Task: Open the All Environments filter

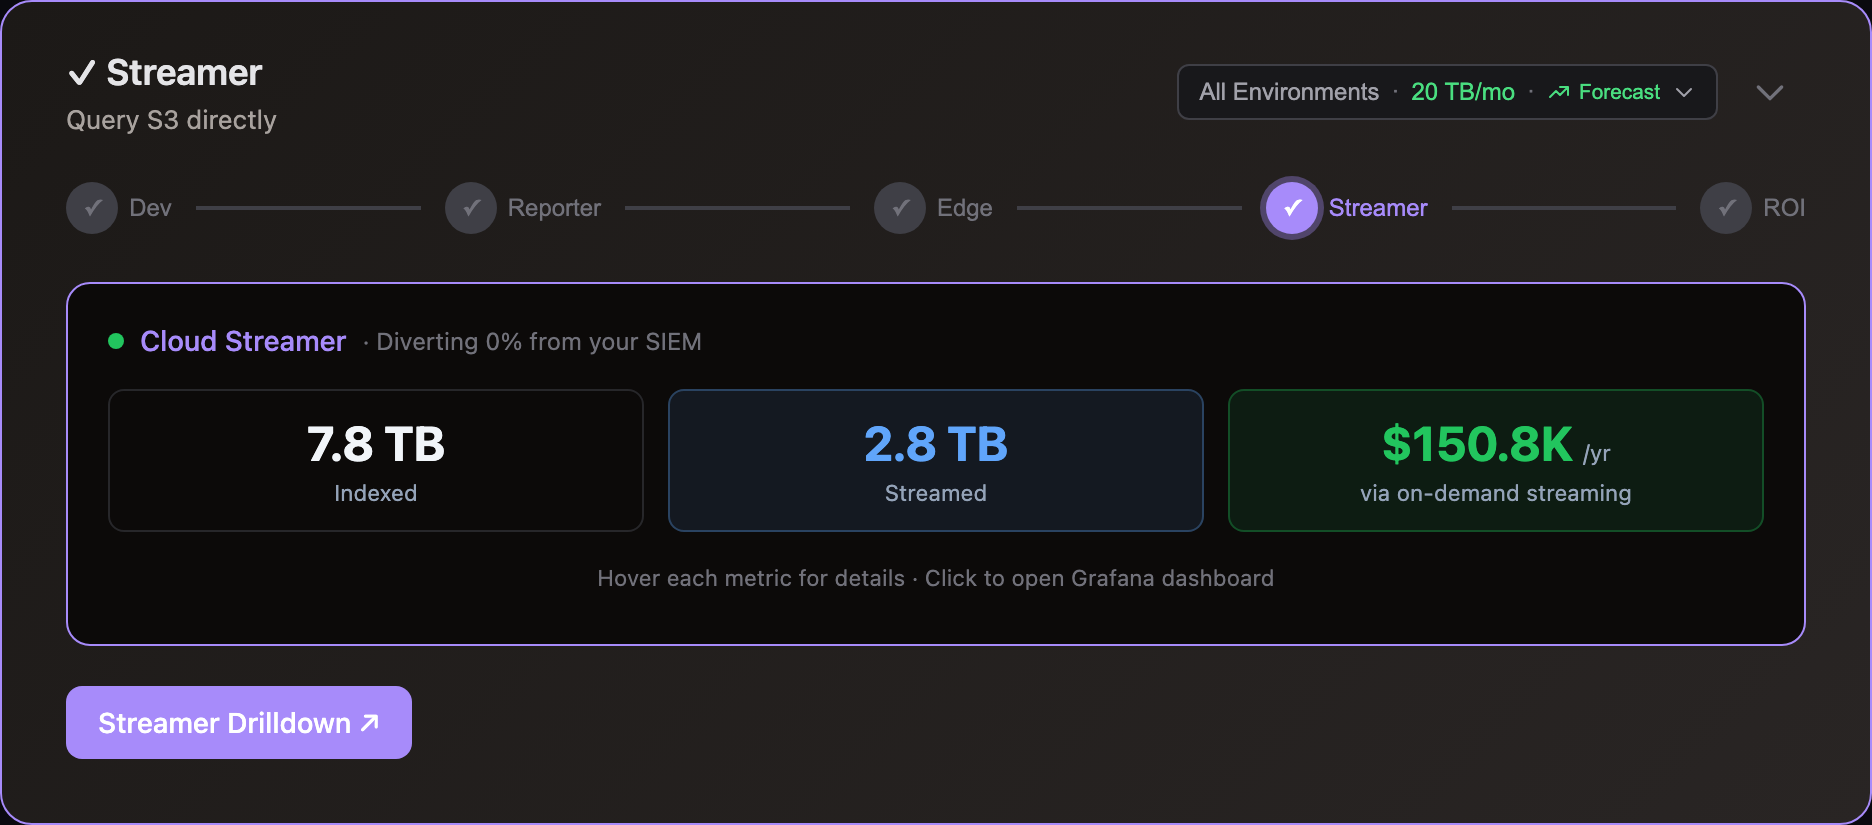Action: tap(1288, 92)
